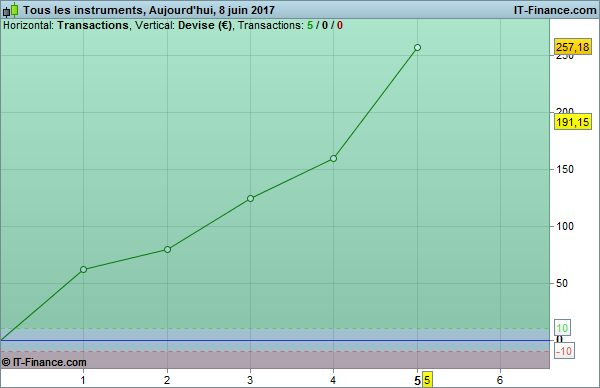Select data point at transaction 3
This screenshot has width=600, height=388.
point(250,198)
